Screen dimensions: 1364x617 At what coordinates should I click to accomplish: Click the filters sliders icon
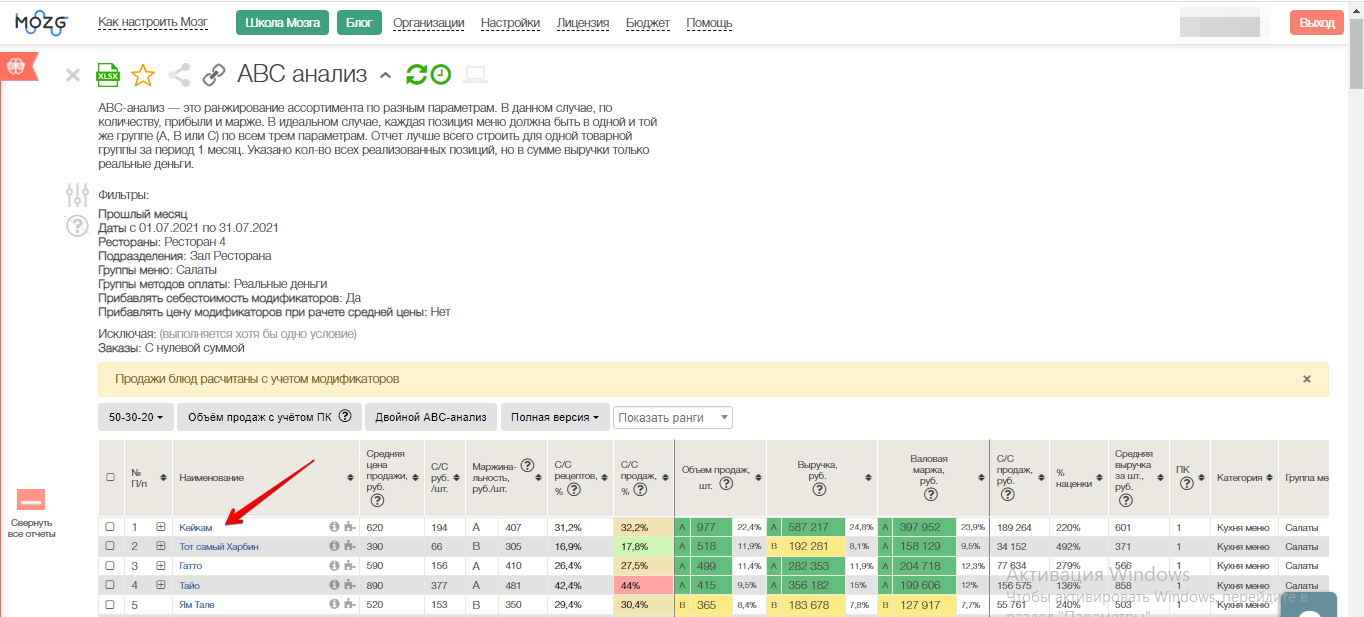coord(77,194)
